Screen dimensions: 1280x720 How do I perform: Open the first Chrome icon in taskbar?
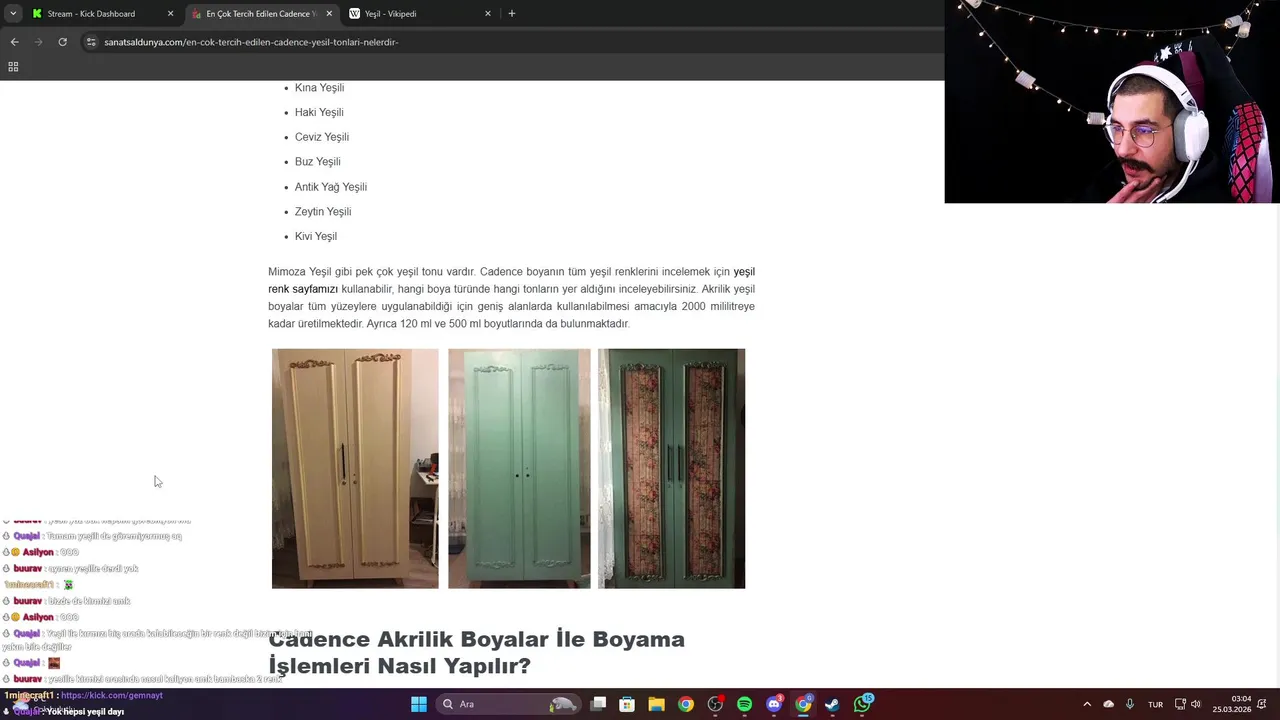[x=685, y=704]
